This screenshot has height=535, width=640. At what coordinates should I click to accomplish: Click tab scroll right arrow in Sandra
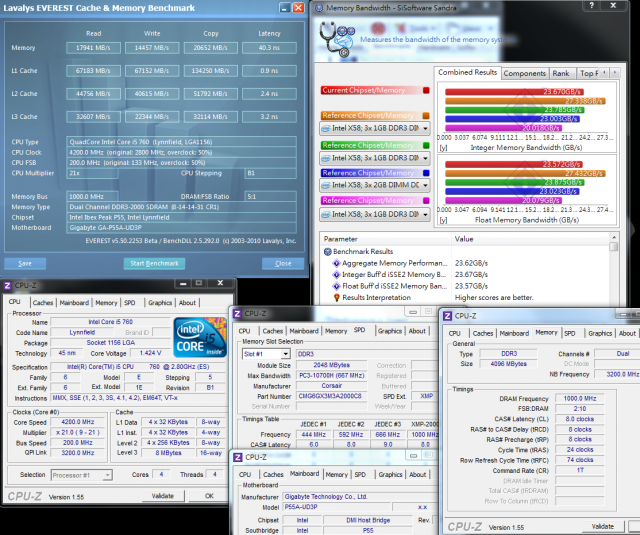[615, 73]
